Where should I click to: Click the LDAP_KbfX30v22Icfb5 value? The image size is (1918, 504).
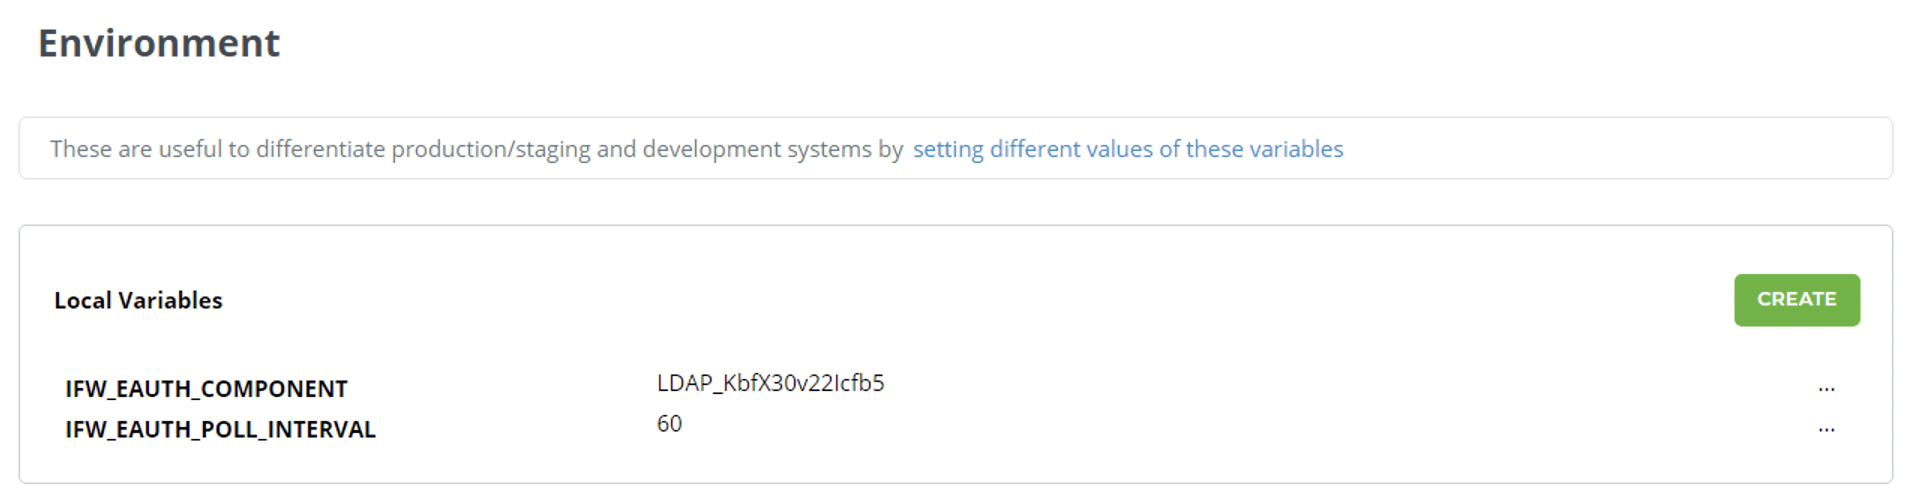[770, 383]
